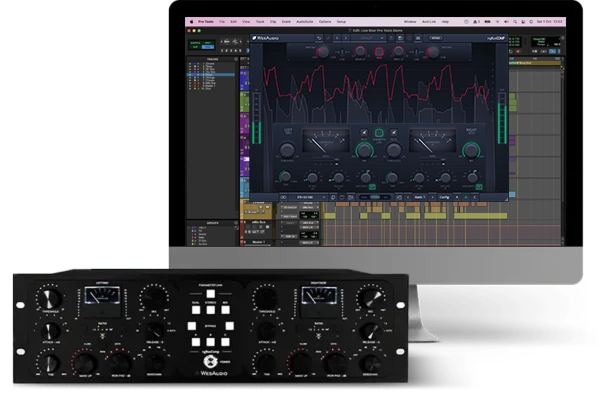Click the left red Iron Pad knob
Image resolution: width=600 pixels, height=404 pixels.
click(323, 52)
